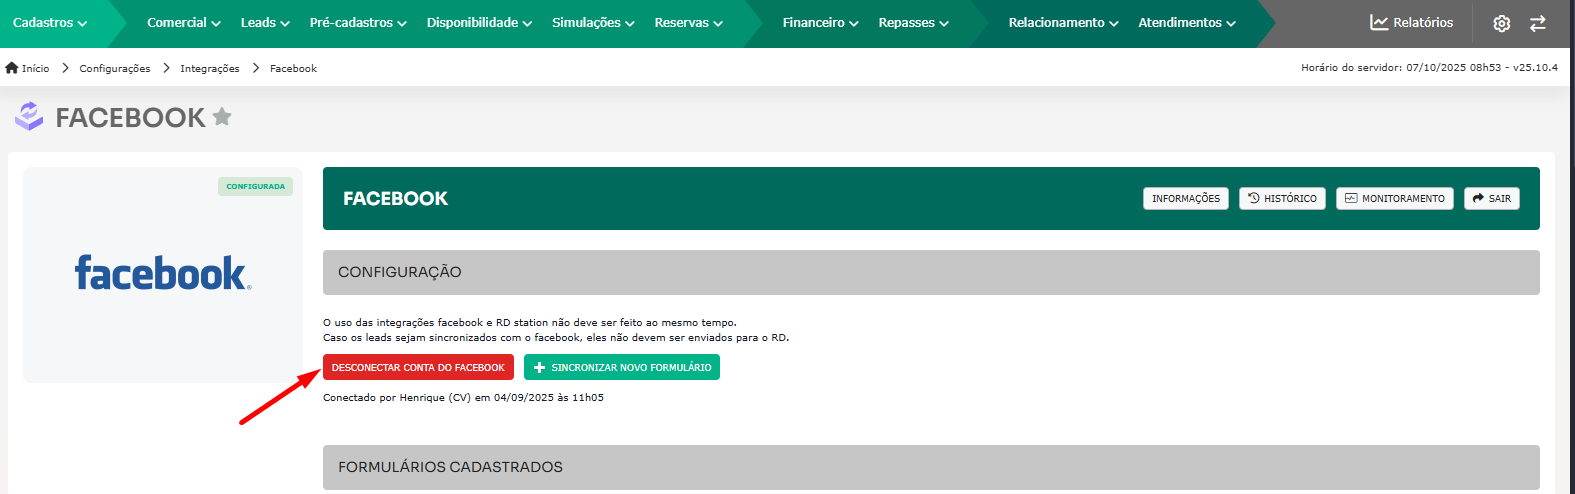Open the Cadastros menu
The image size is (1575, 494).
click(x=50, y=22)
